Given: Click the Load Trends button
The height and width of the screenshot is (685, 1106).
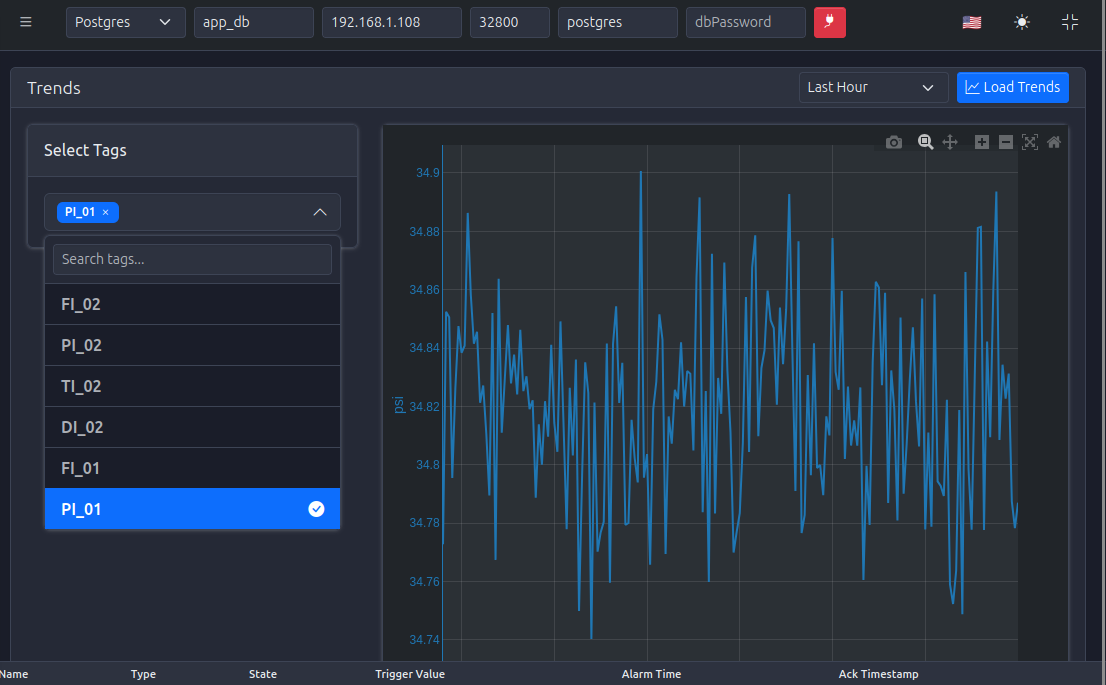Looking at the screenshot, I should tap(1012, 87).
